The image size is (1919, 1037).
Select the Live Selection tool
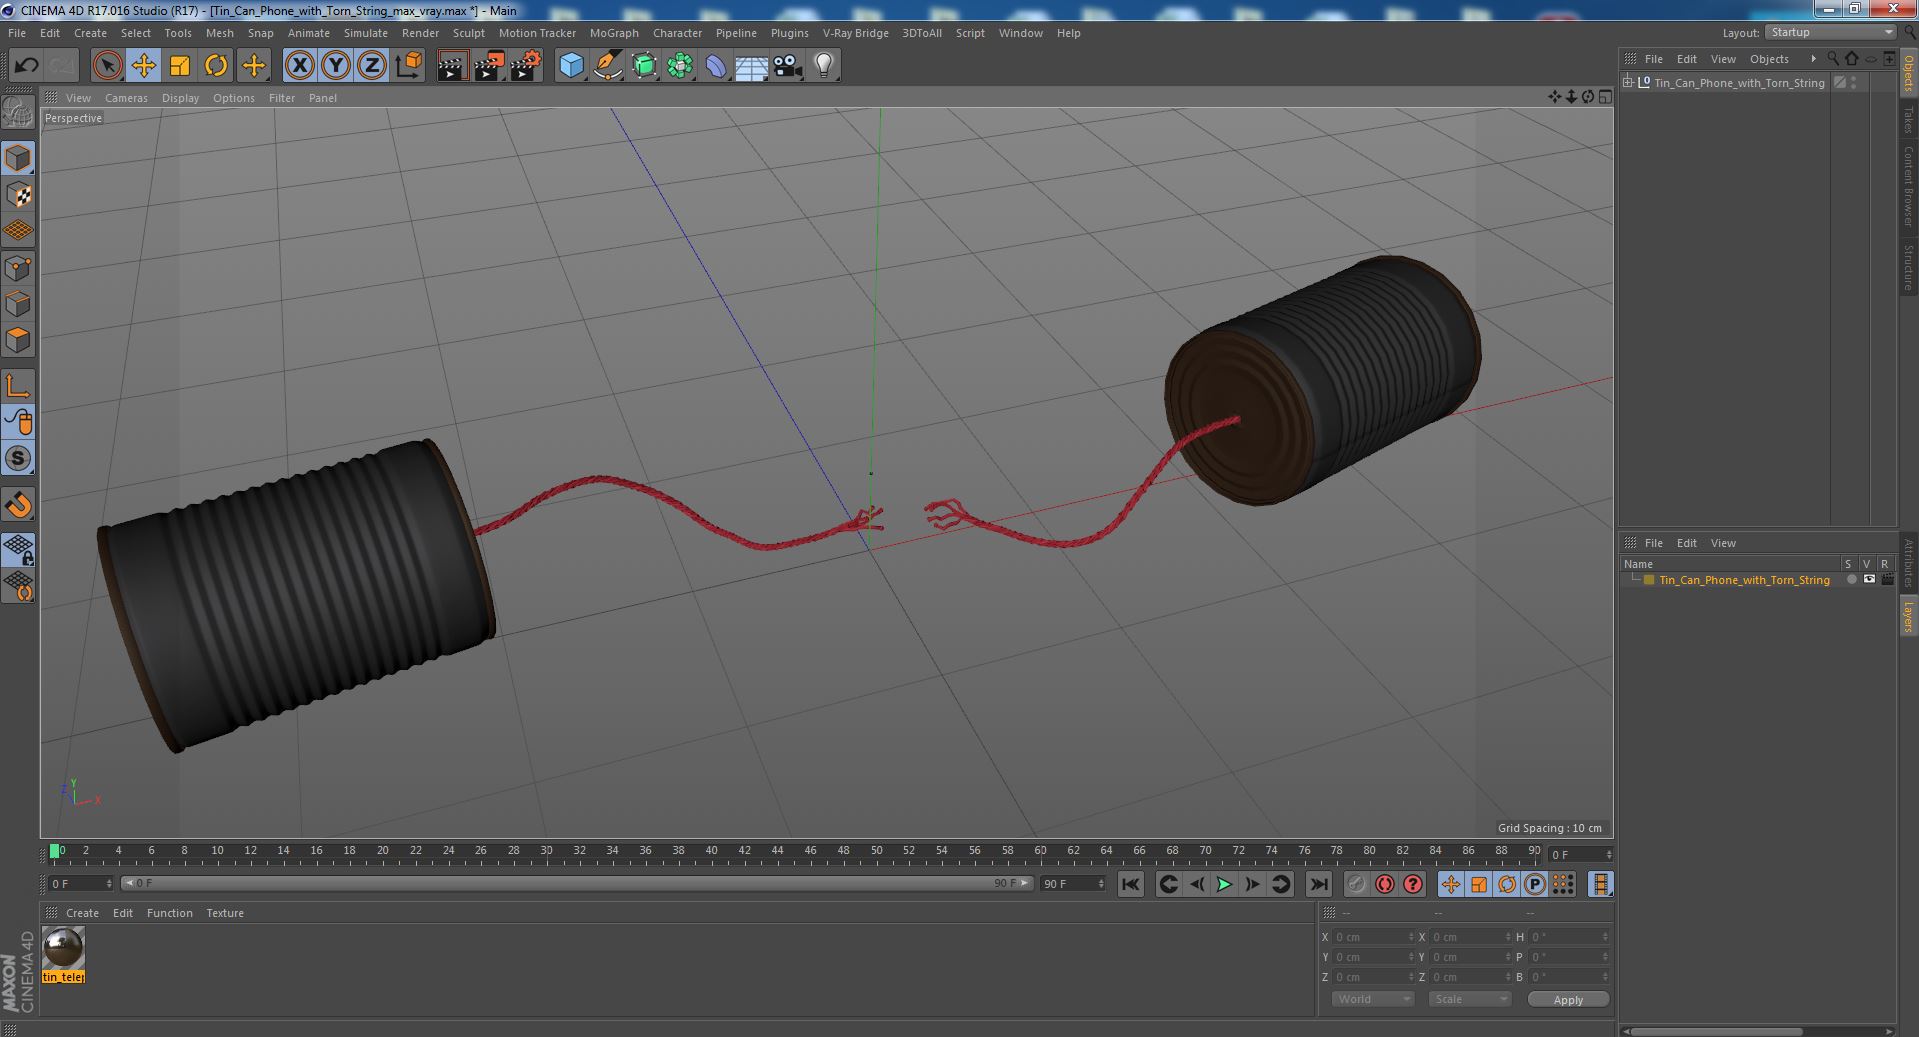pos(107,66)
